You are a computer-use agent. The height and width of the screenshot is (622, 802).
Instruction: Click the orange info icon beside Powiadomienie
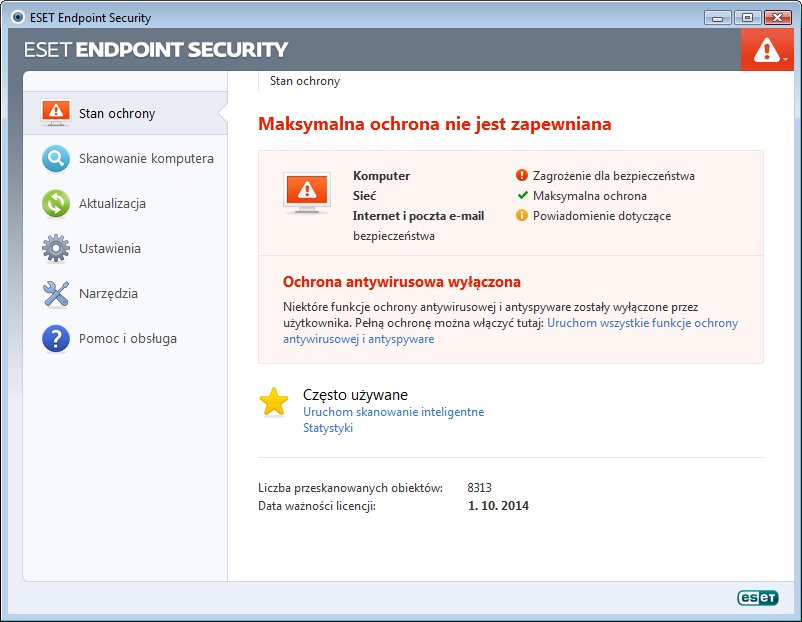[522, 215]
